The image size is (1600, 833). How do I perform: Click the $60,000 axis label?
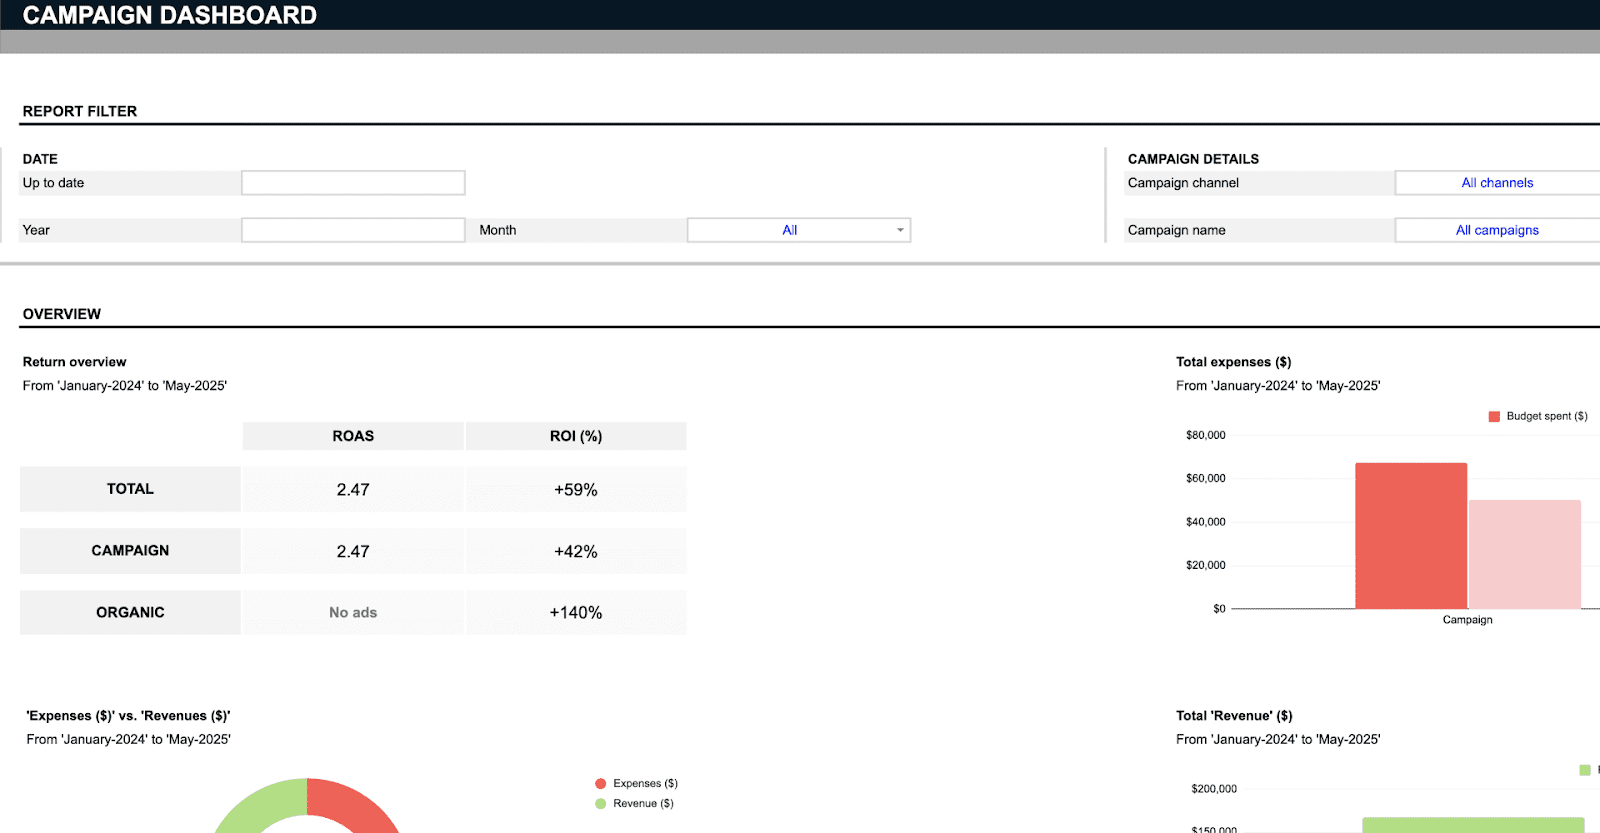(x=1205, y=478)
